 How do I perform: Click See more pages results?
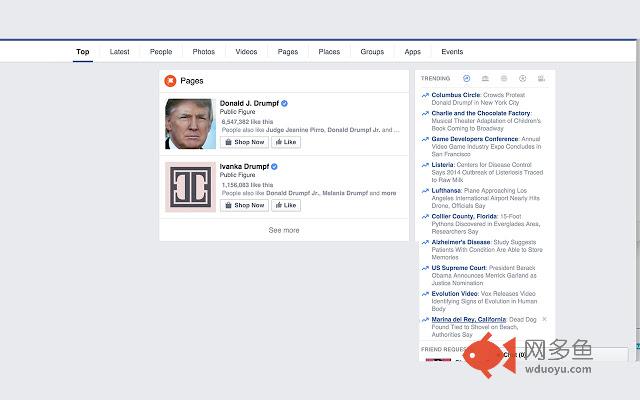point(284,230)
